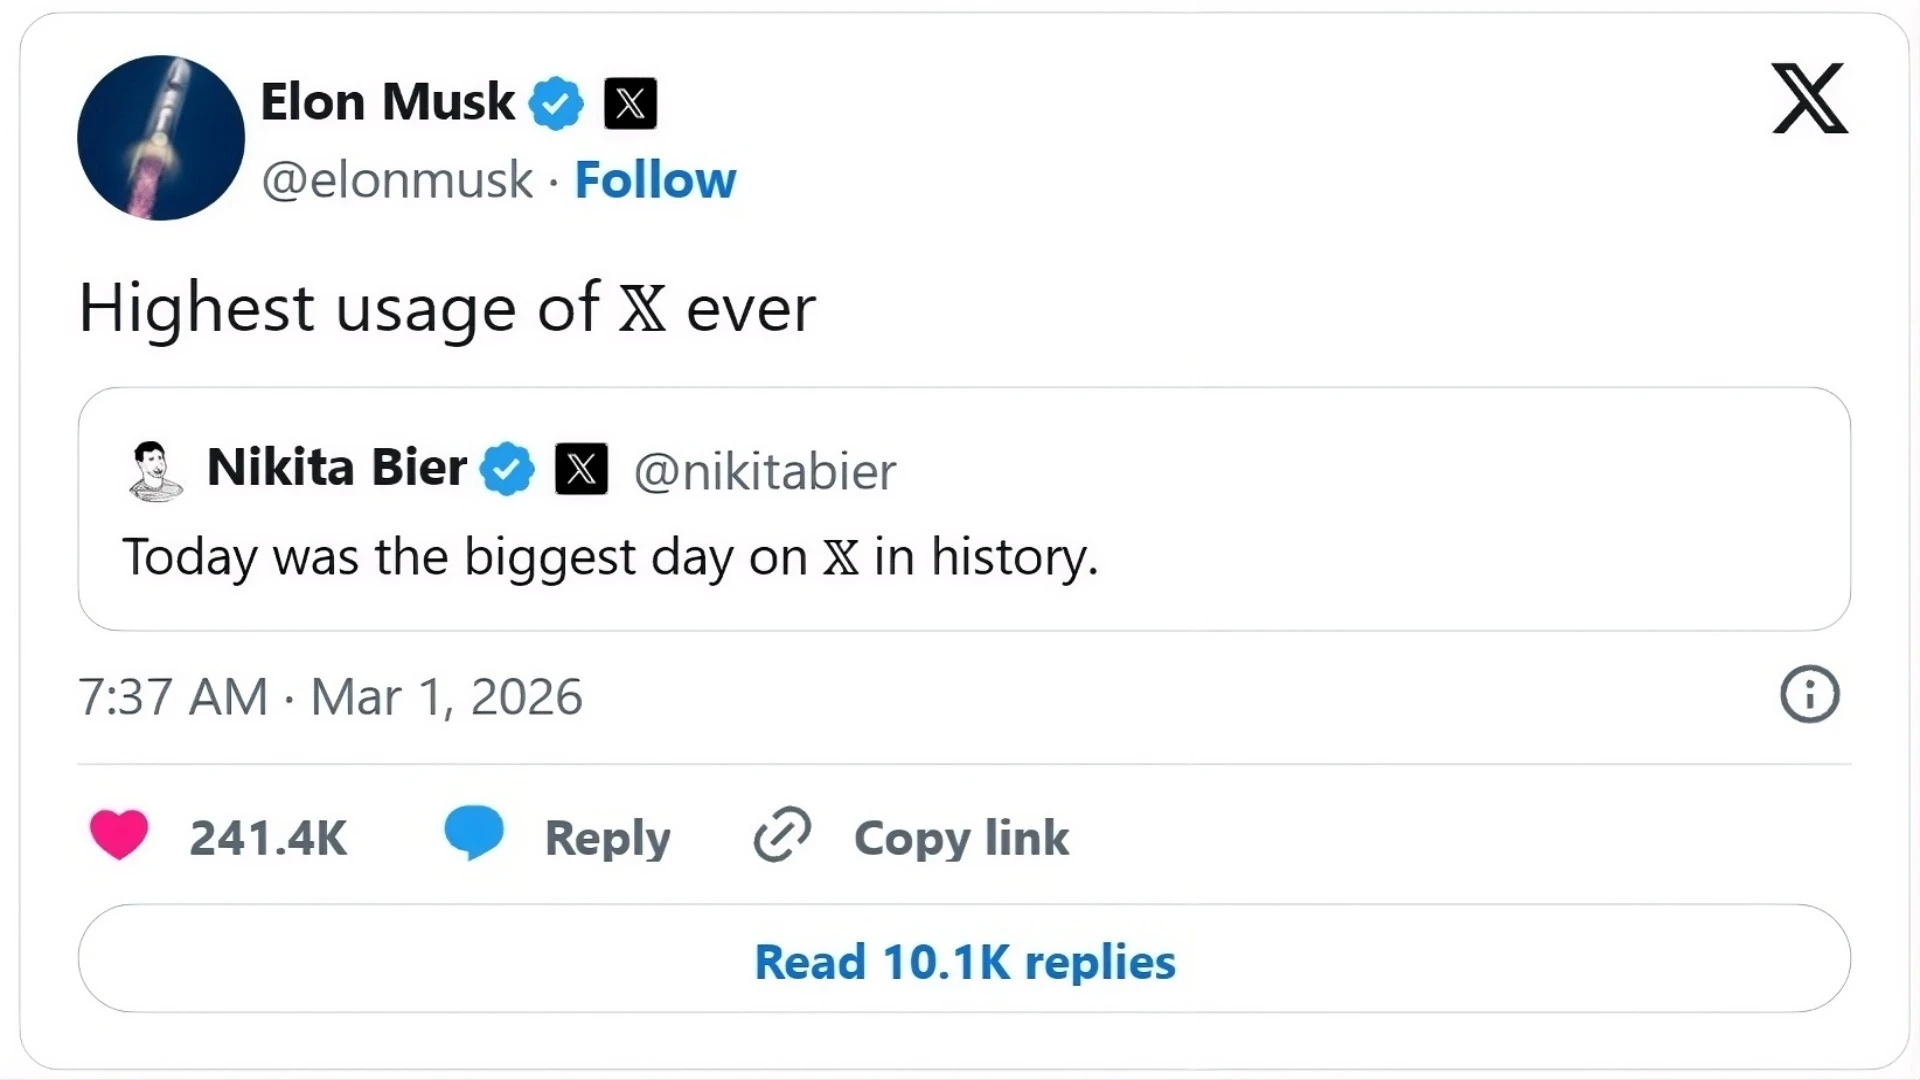Click Elon Musk's blue verified badge
The image size is (1920, 1080).
point(556,103)
